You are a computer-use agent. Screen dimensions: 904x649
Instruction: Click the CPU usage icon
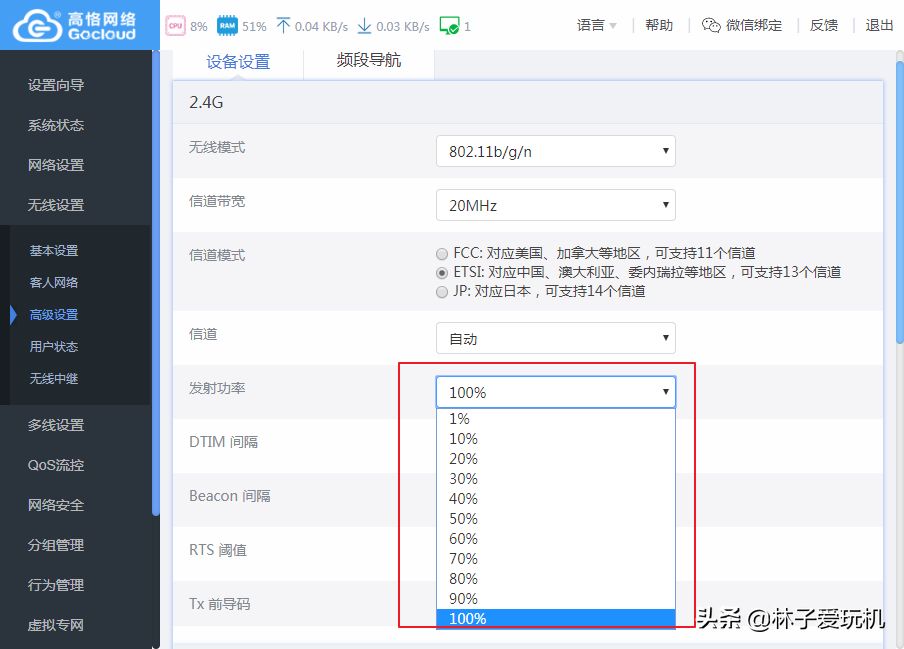(x=176, y=26)
